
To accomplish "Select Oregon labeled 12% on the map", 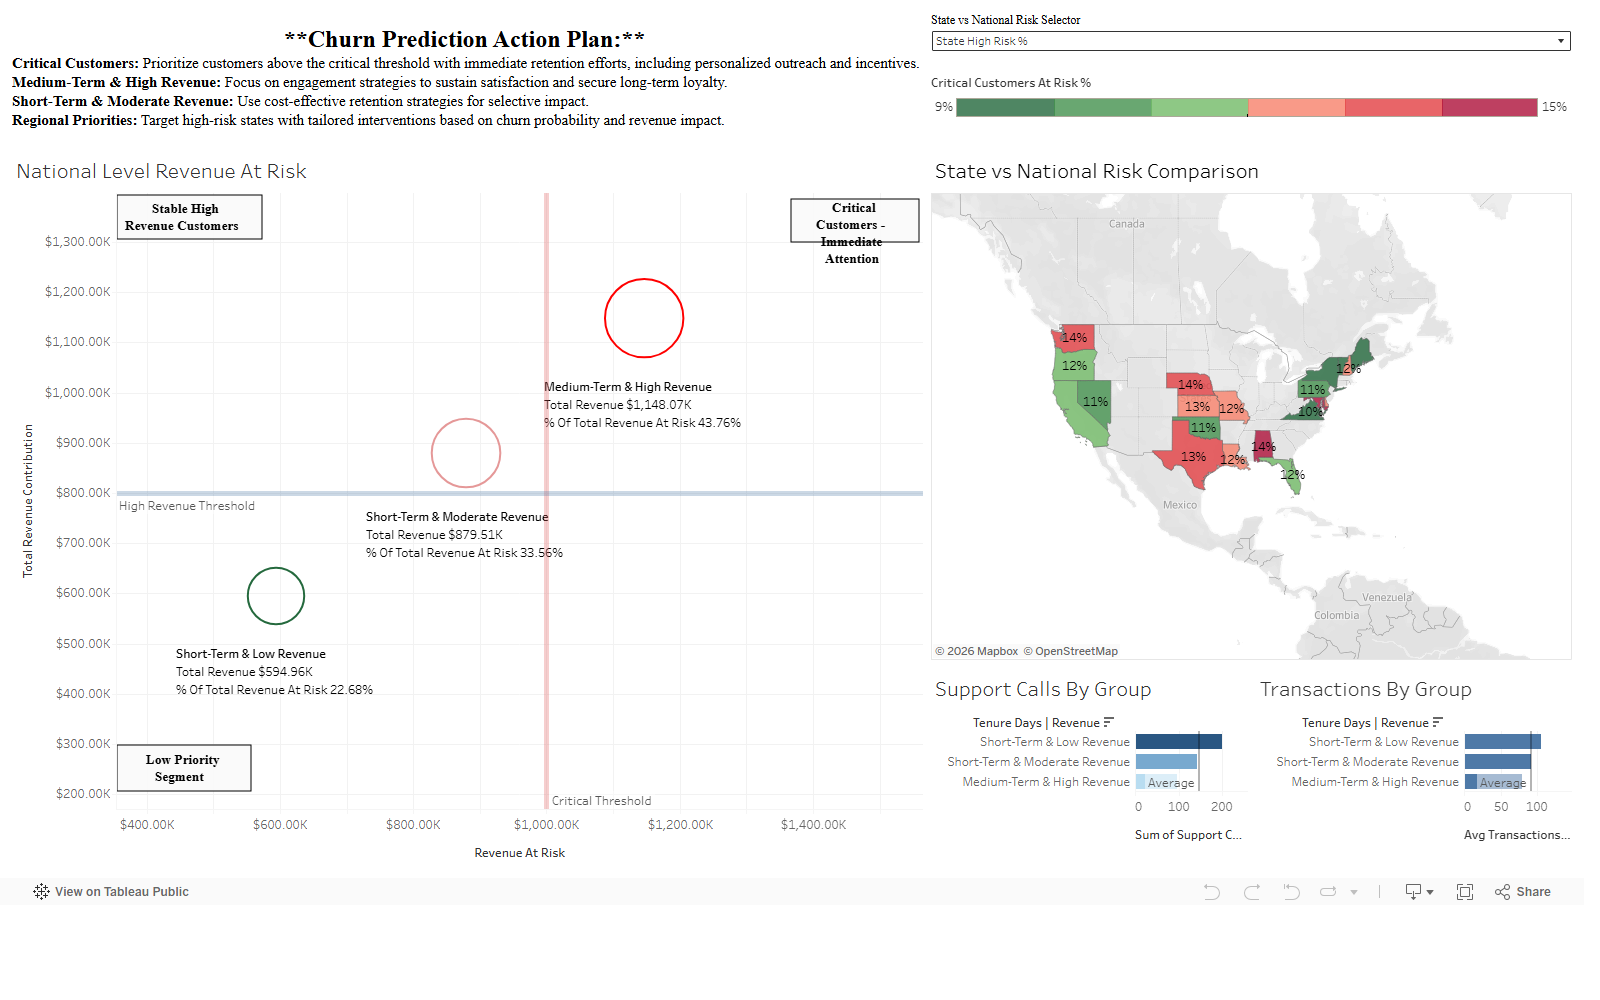I will click(x=1075, y=365).
